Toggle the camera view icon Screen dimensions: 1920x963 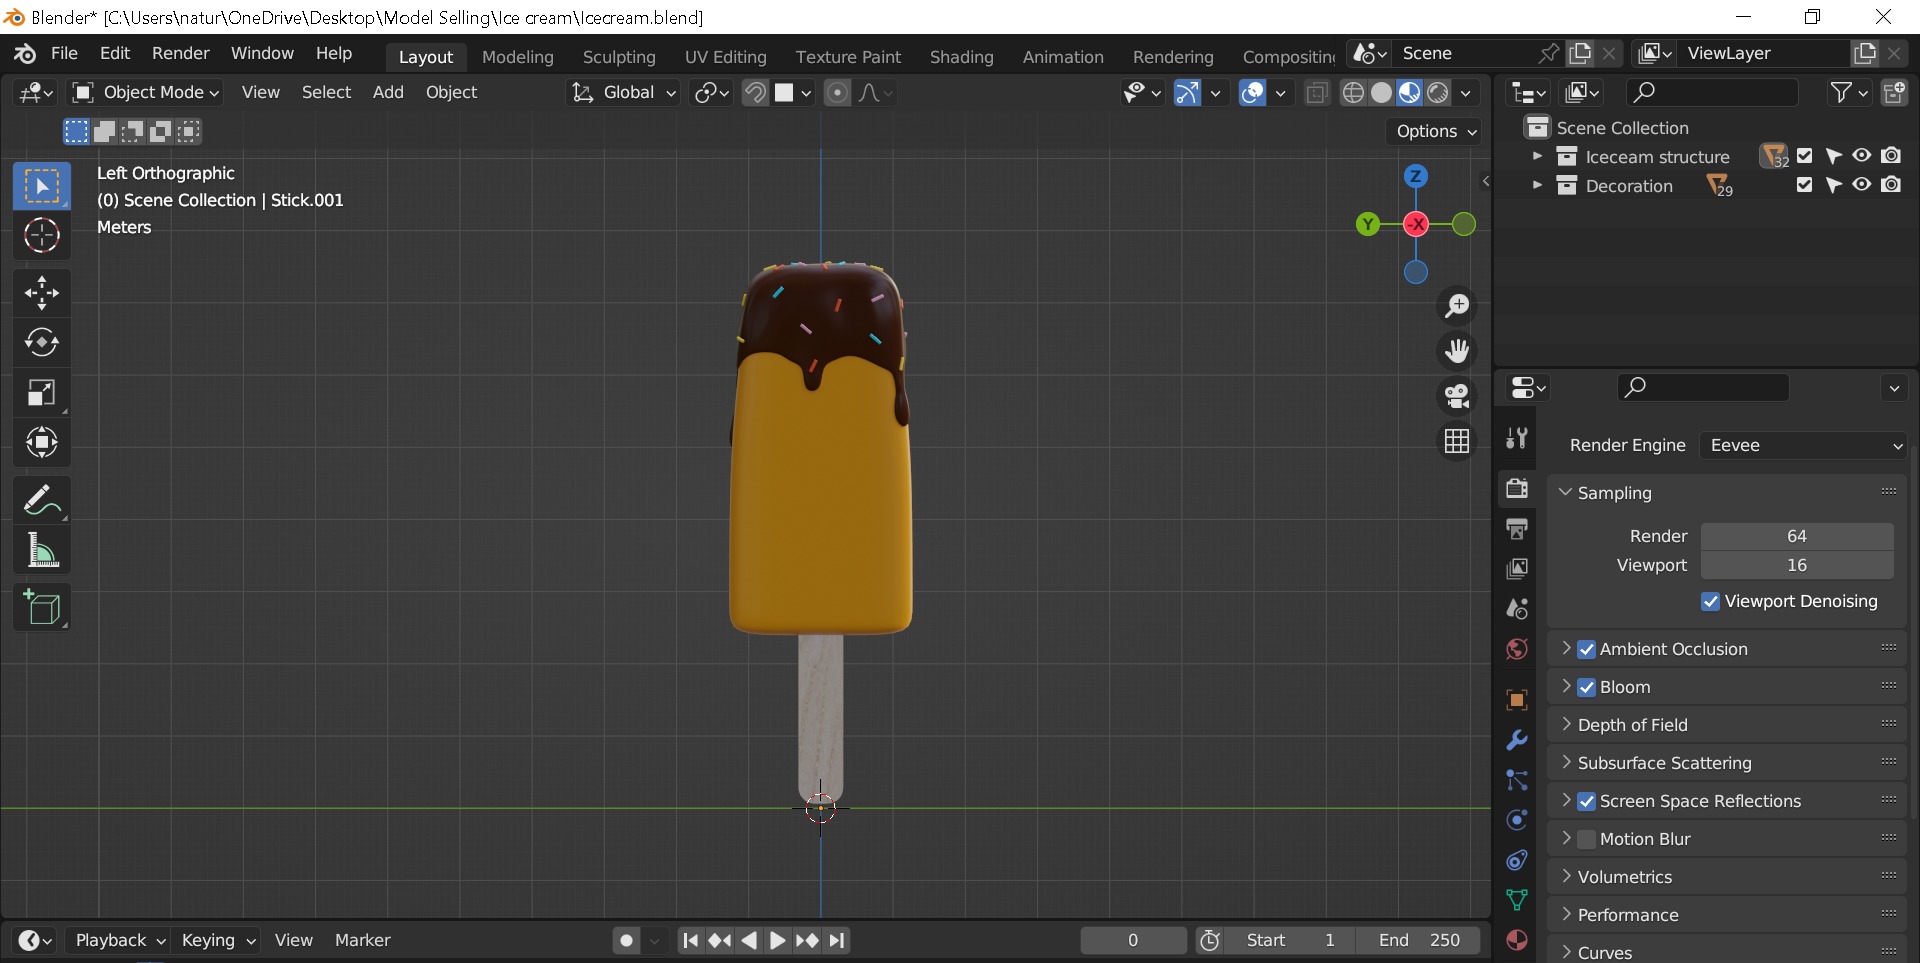click(x=1457, y=396)
